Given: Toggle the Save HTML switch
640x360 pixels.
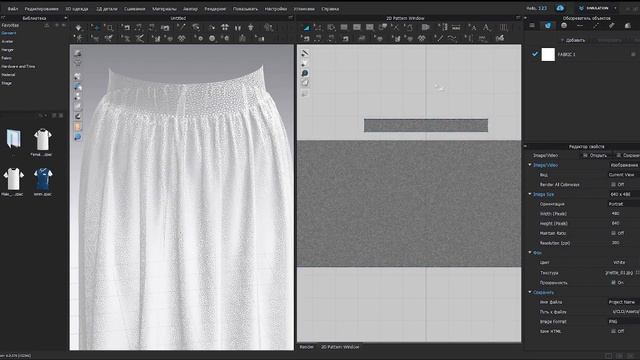Looking at the screenshot, I should [614, 331].
